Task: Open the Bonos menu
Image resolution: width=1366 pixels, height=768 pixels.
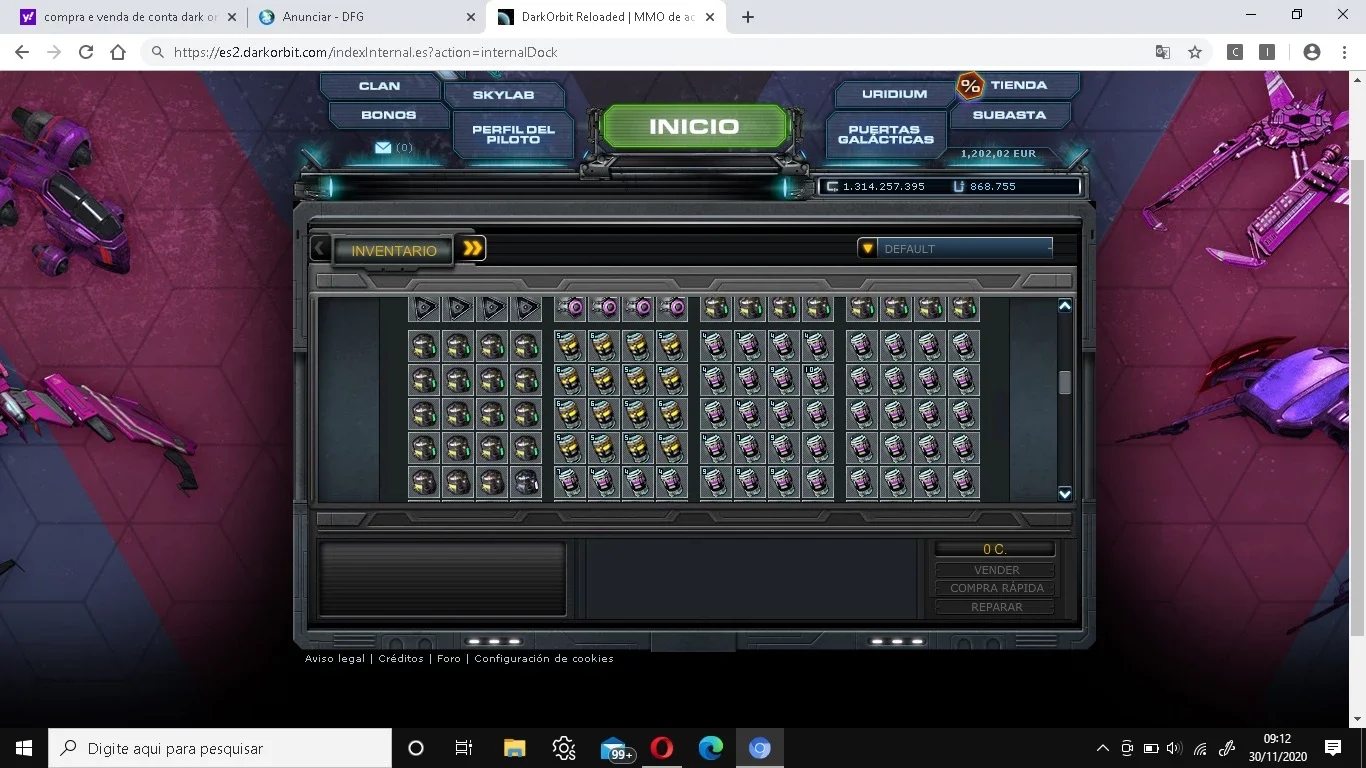Action: tap(388, 115)
